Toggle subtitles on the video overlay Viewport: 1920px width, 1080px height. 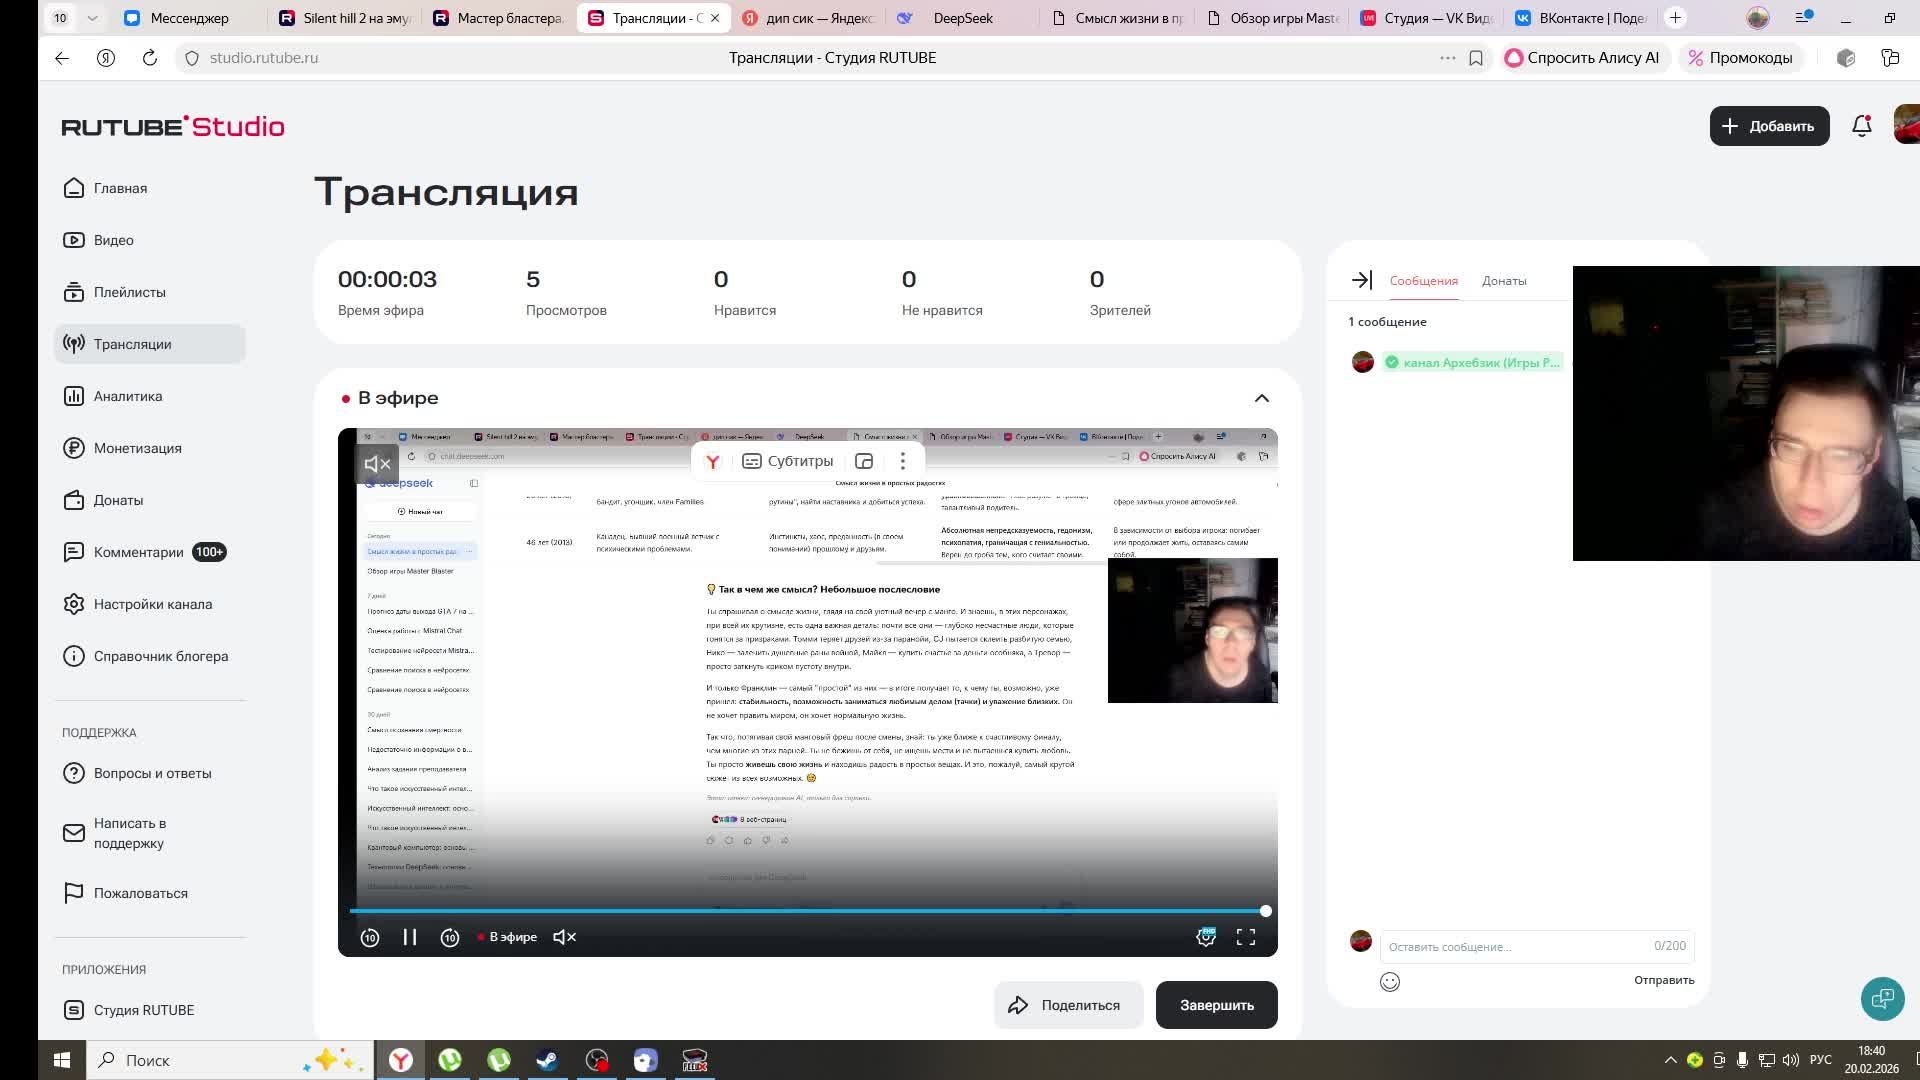click(788, 461)
